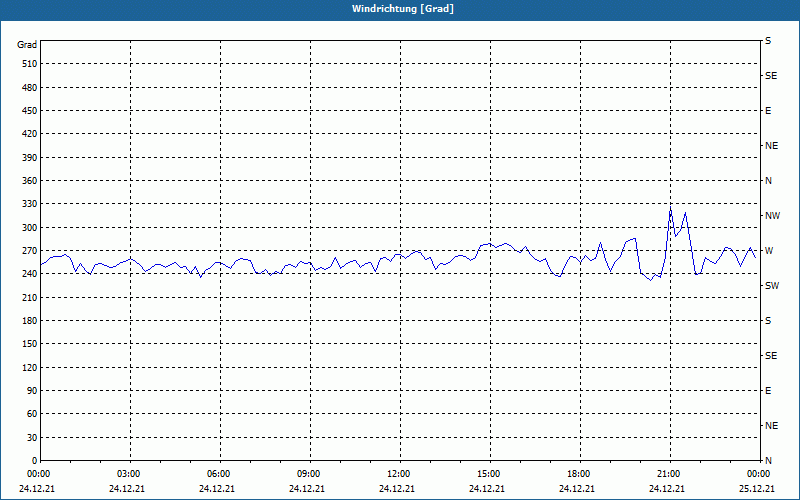This screenshot has width=800, height=500.
Task: Click the 0 y-axis label
Action: click(35, 461)
